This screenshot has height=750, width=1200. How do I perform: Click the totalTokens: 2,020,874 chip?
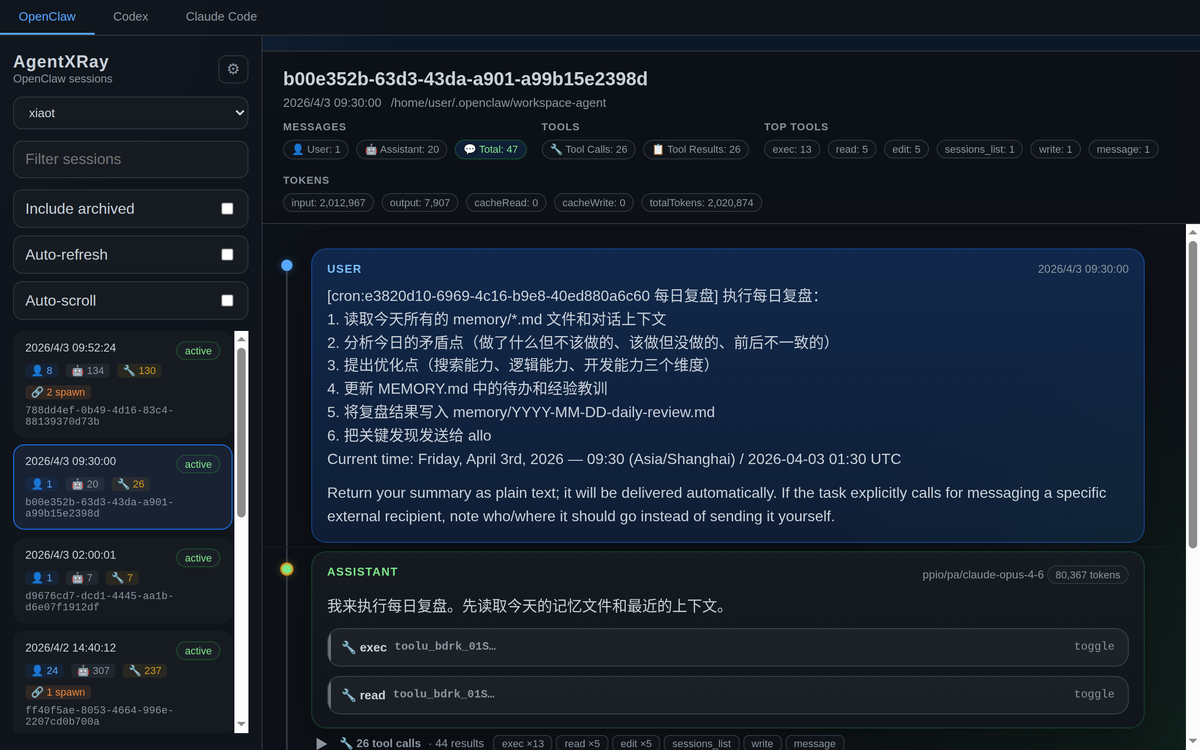[702, 203]
